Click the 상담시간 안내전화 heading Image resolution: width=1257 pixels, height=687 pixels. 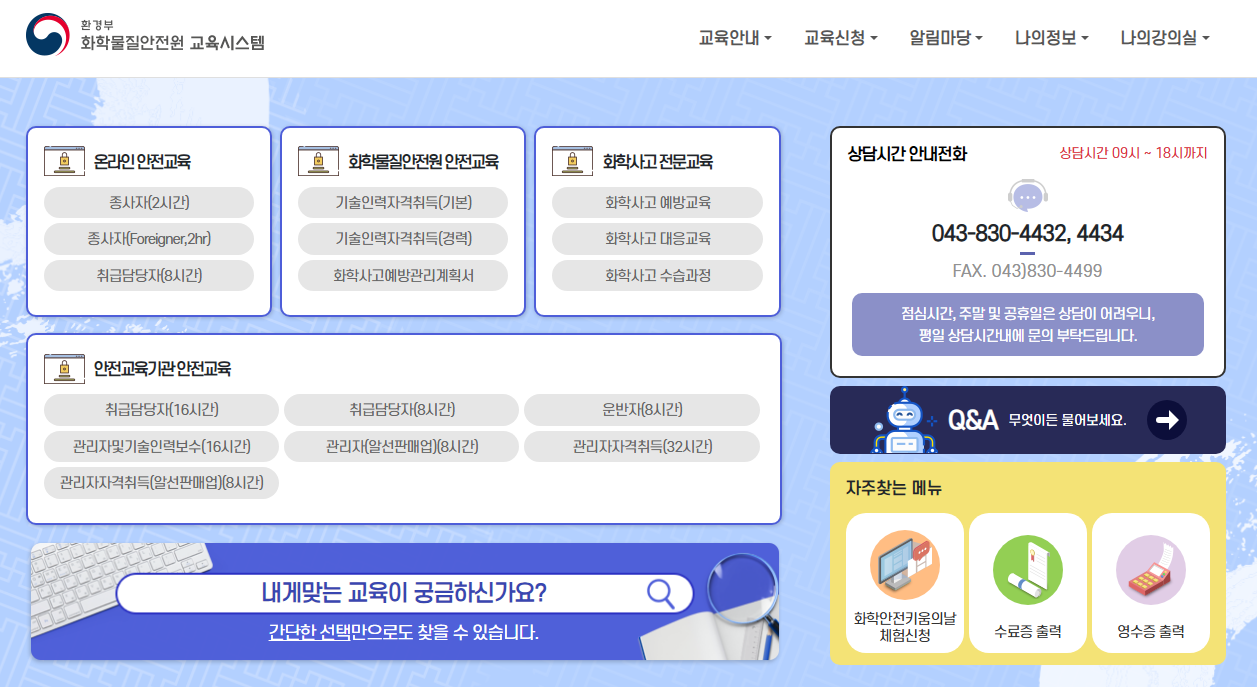(907, 153)
